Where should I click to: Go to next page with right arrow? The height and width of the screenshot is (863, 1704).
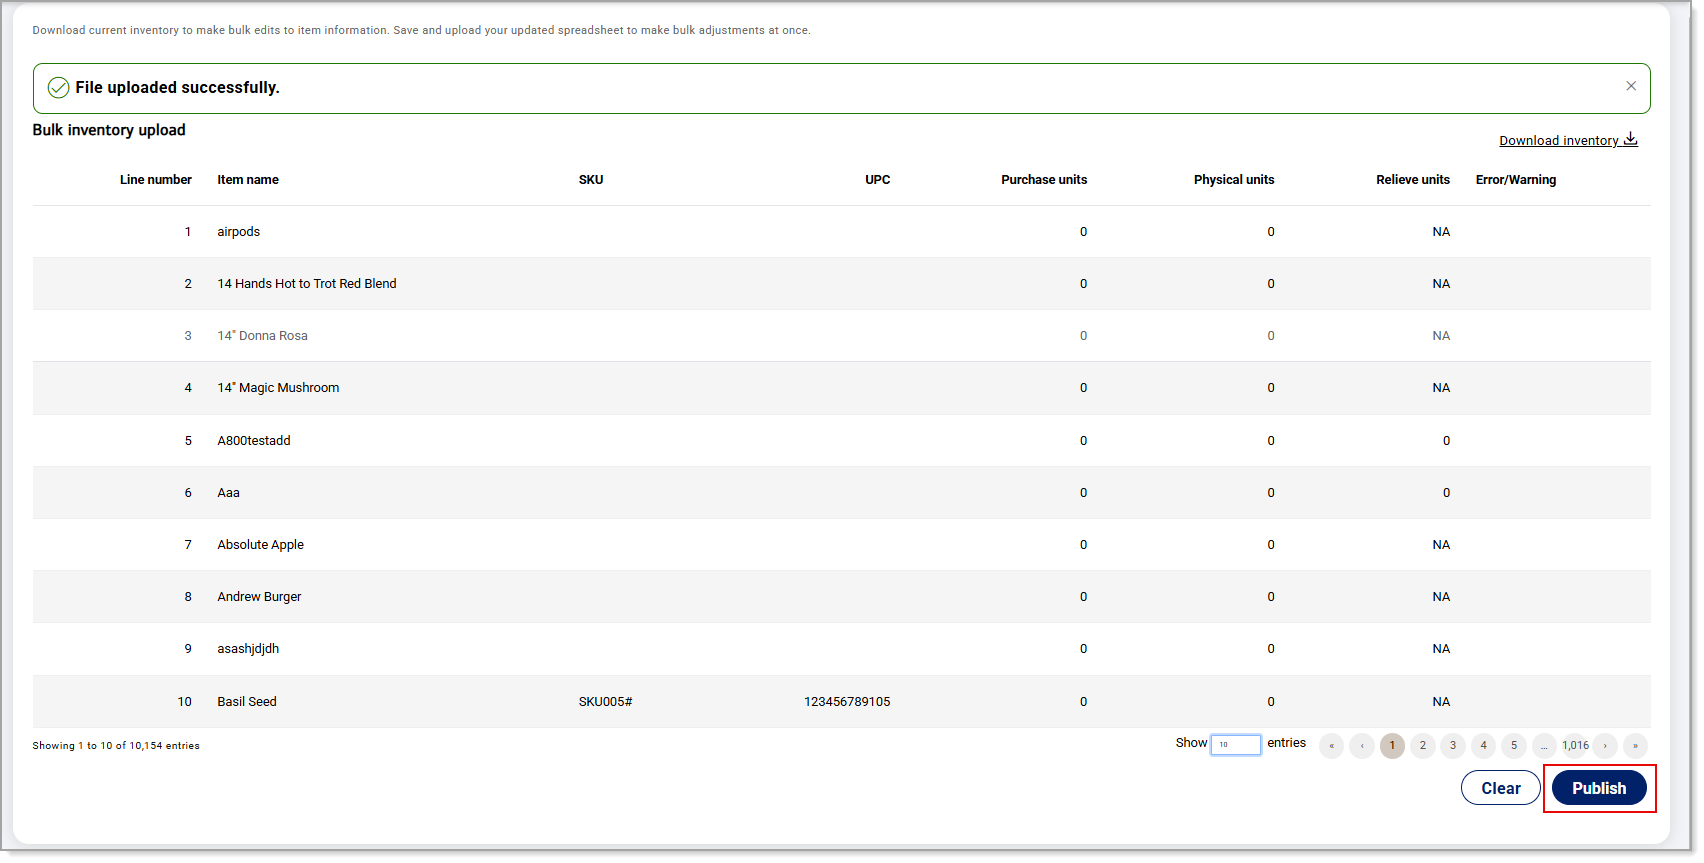[x=1605, y=746]
